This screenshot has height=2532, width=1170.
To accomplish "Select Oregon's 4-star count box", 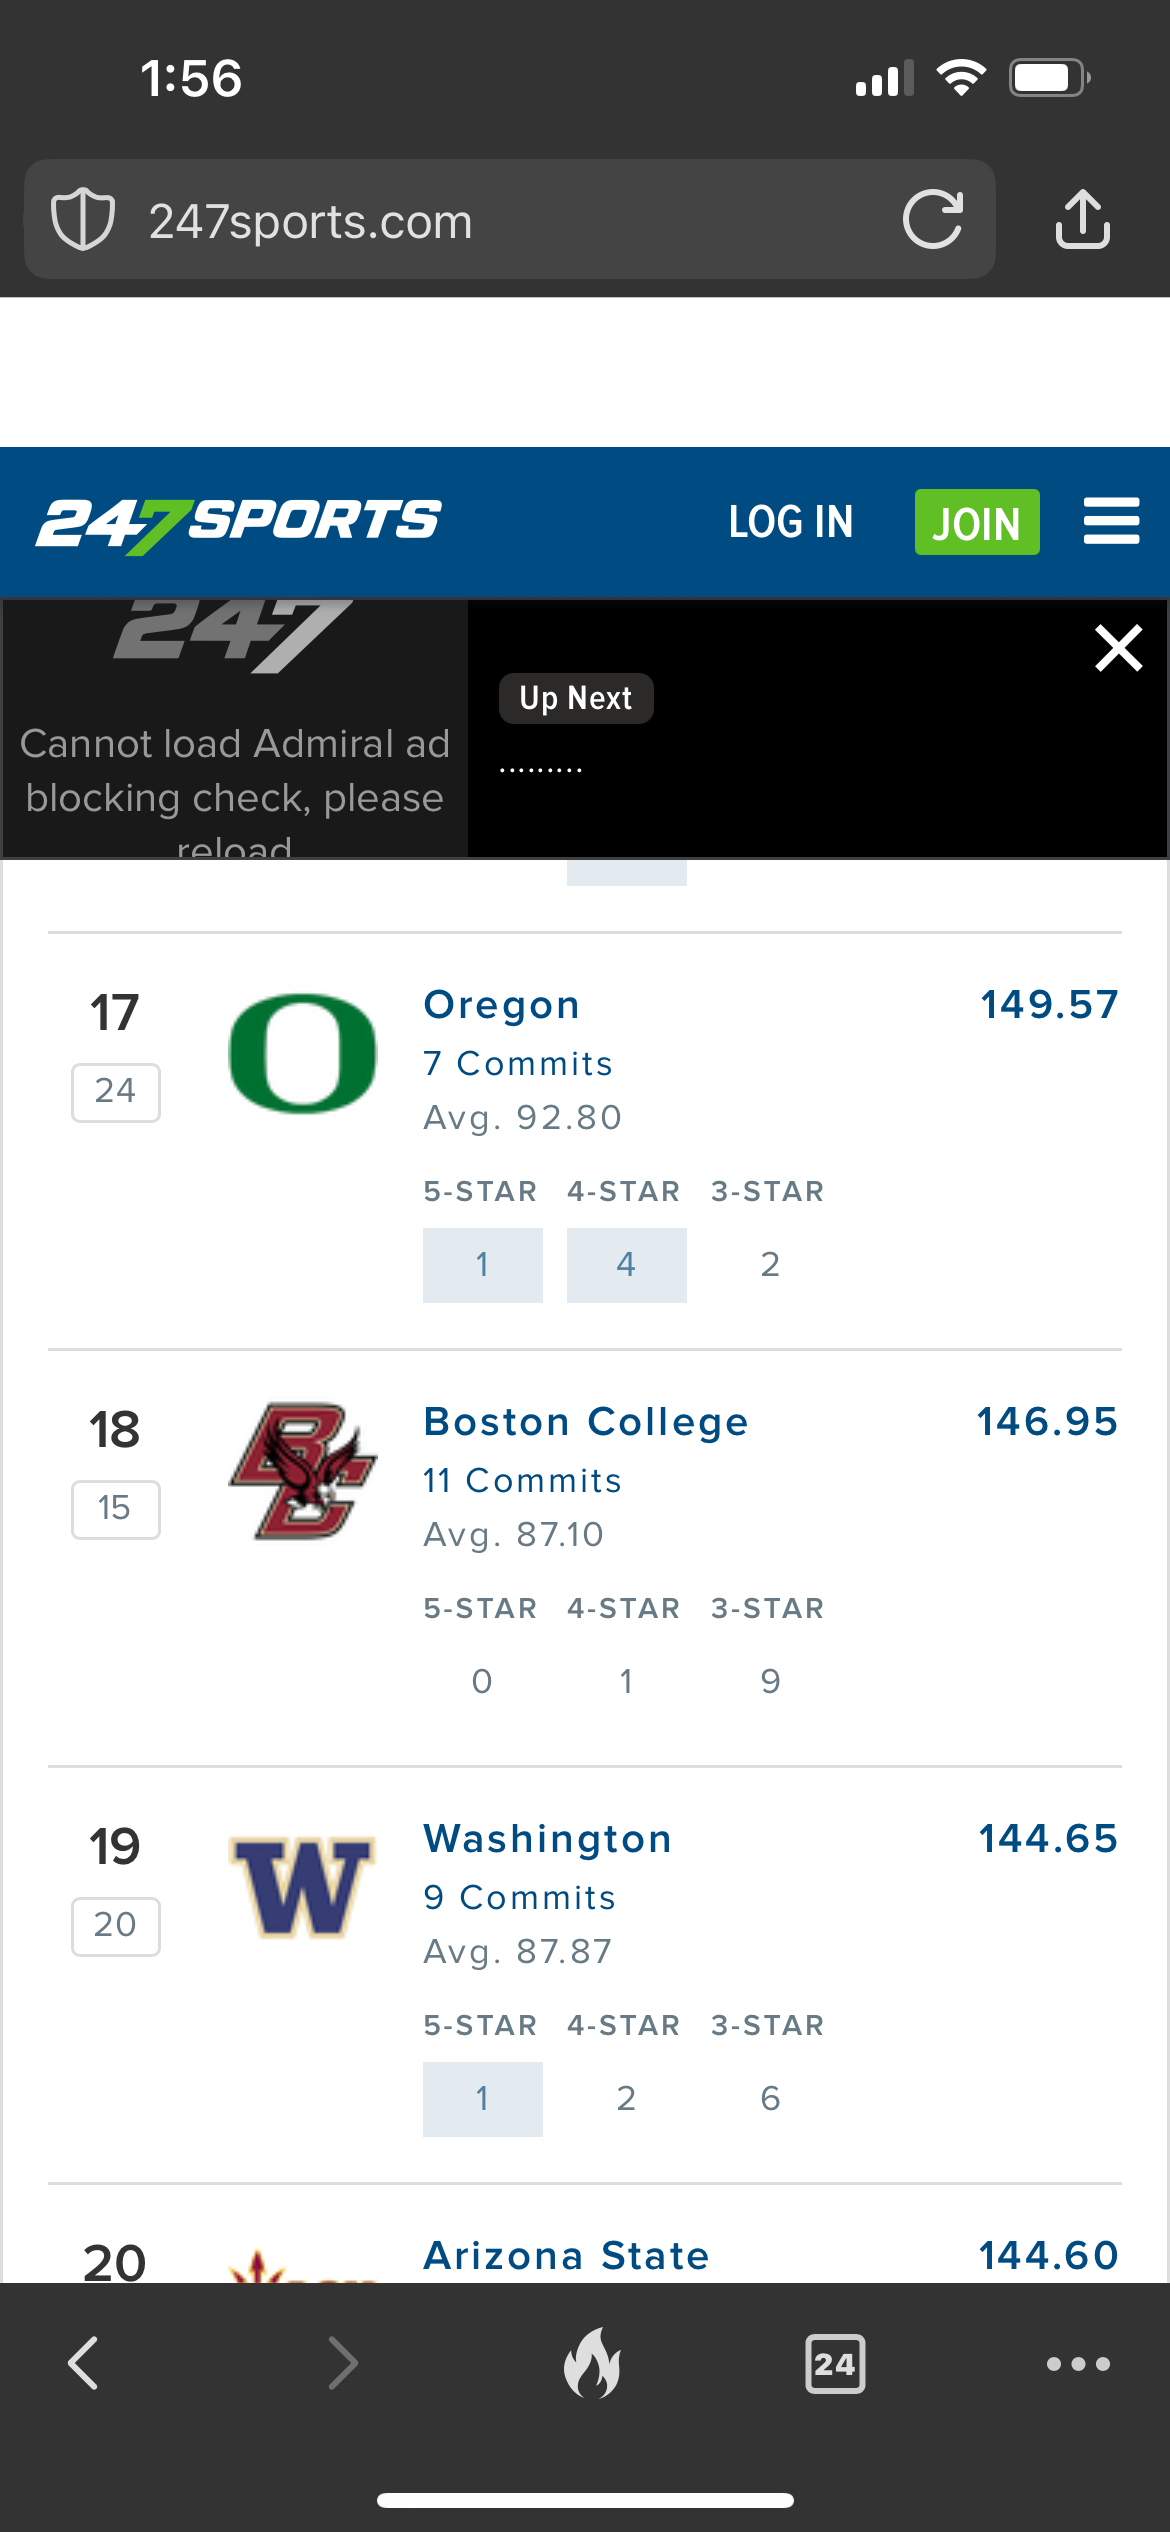I will pos(626,1265).
